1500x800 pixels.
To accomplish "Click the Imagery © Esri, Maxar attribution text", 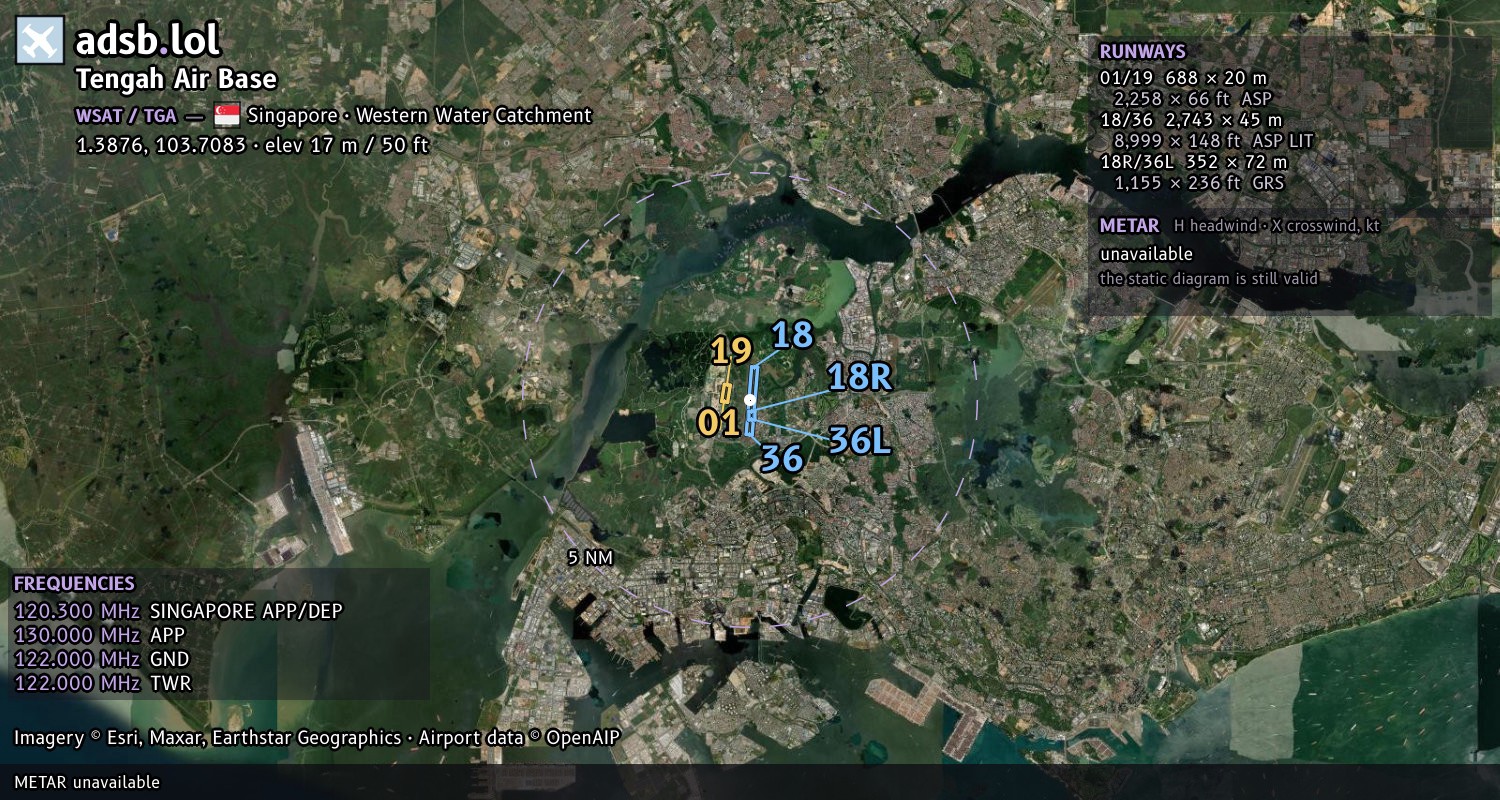I will pyautogui.click(x=317, y=738).
